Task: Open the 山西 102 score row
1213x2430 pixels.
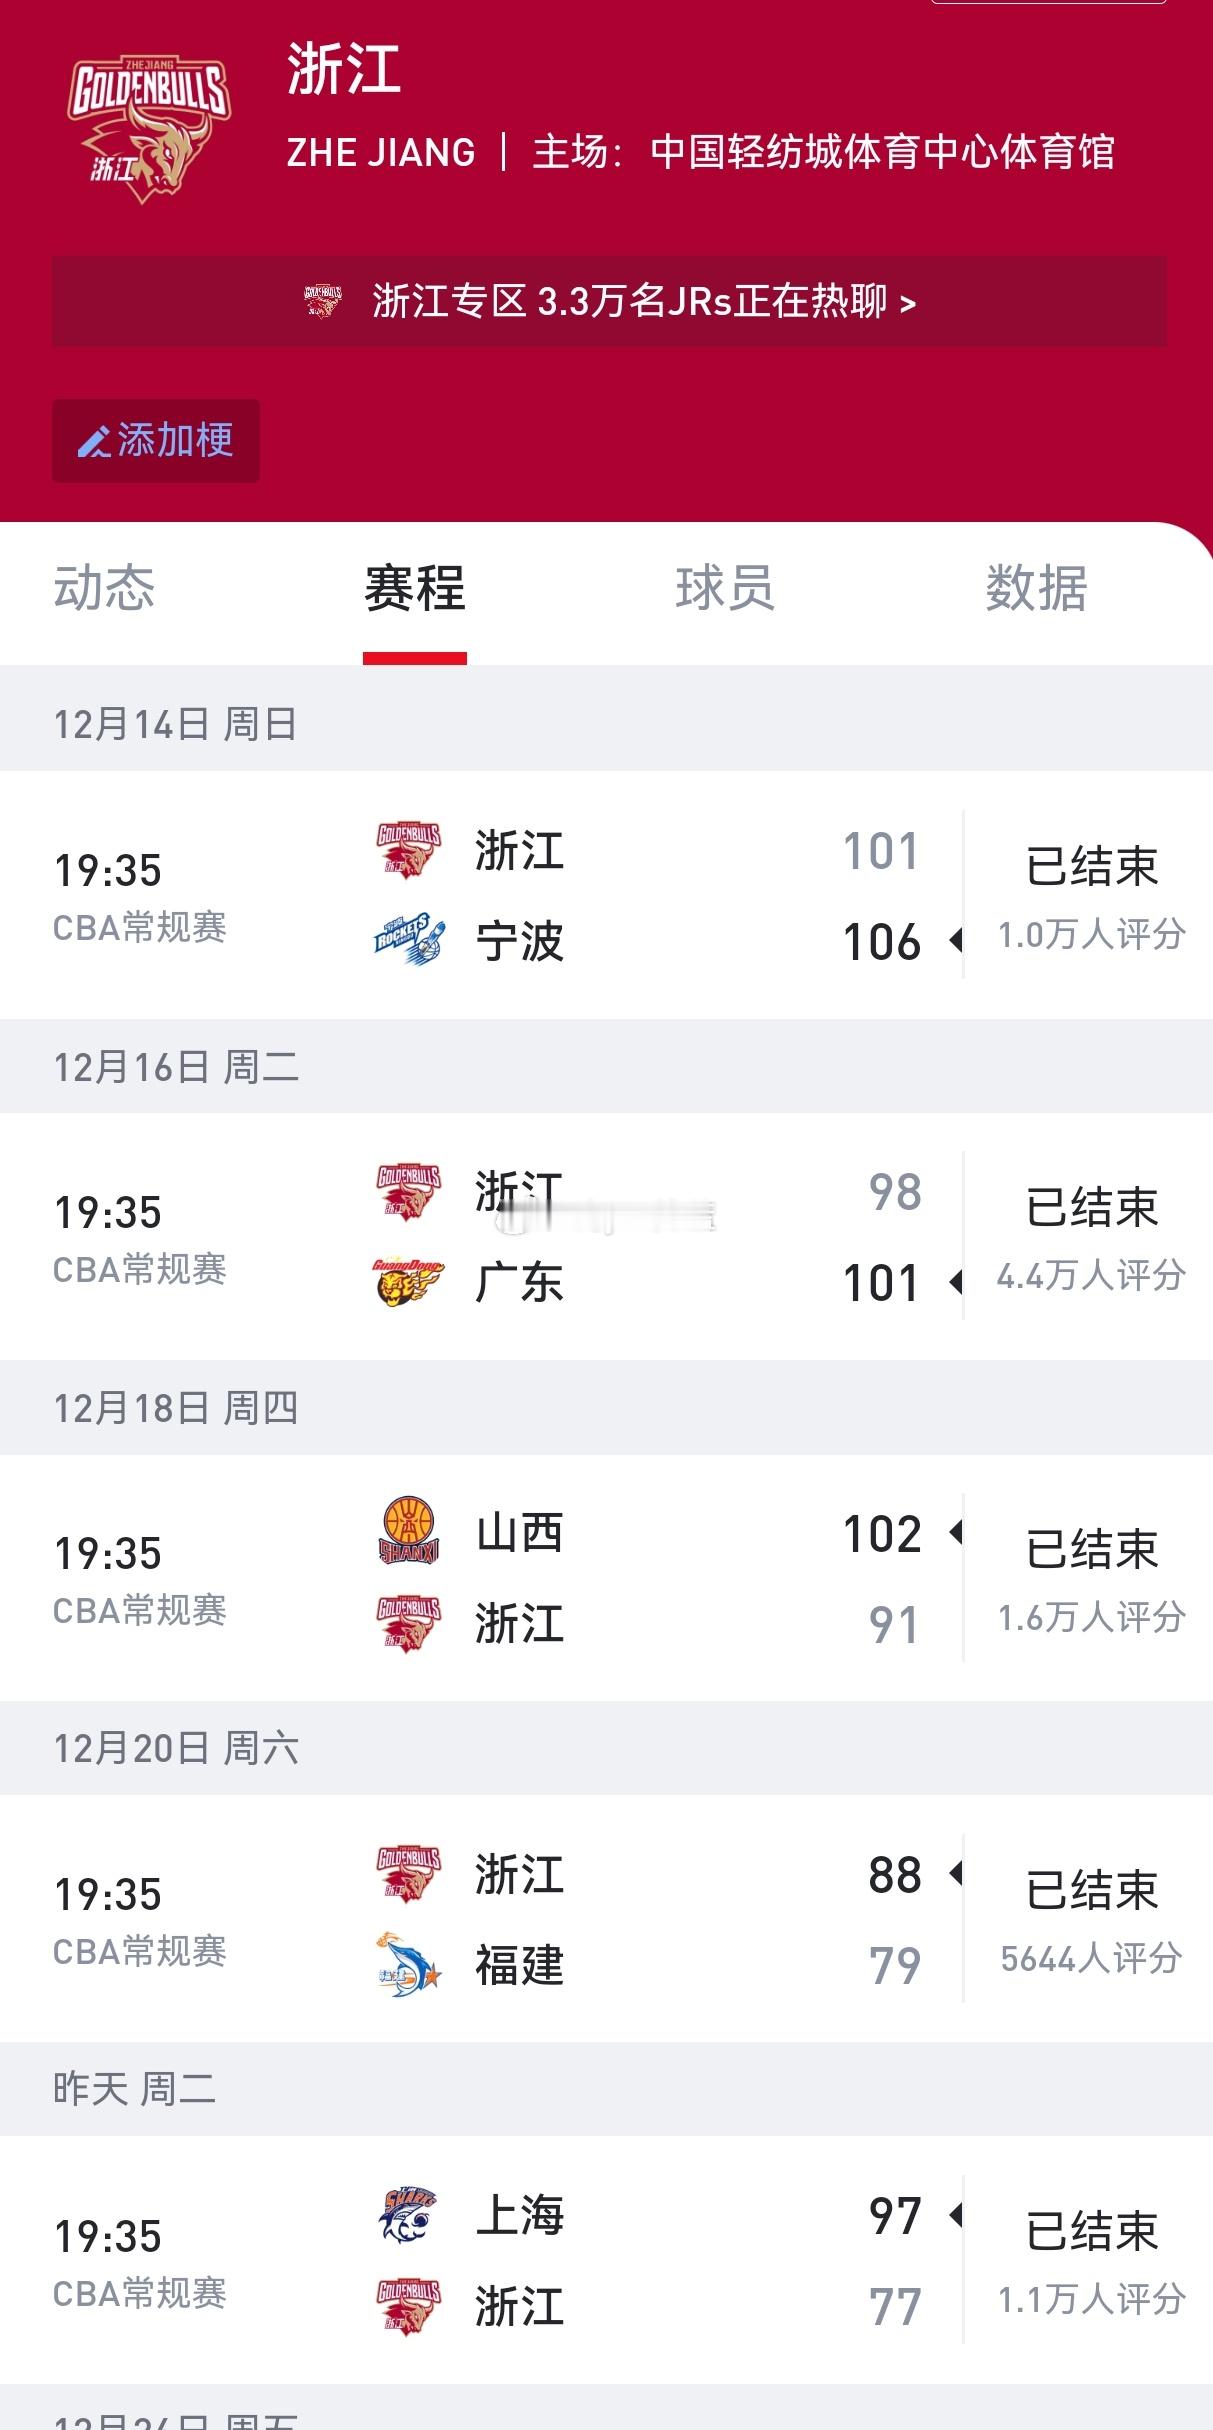Action: [x=660, y=1532]
